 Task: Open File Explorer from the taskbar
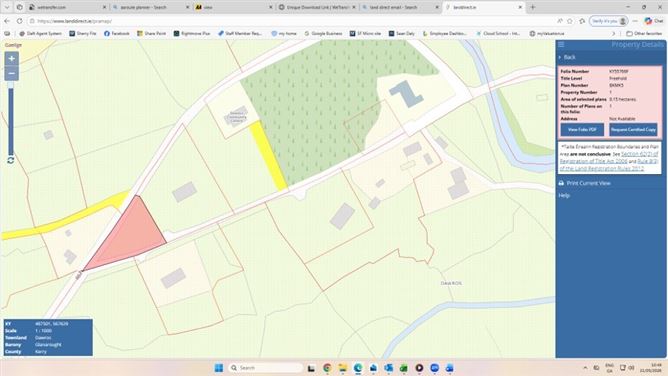click(343, 367)
